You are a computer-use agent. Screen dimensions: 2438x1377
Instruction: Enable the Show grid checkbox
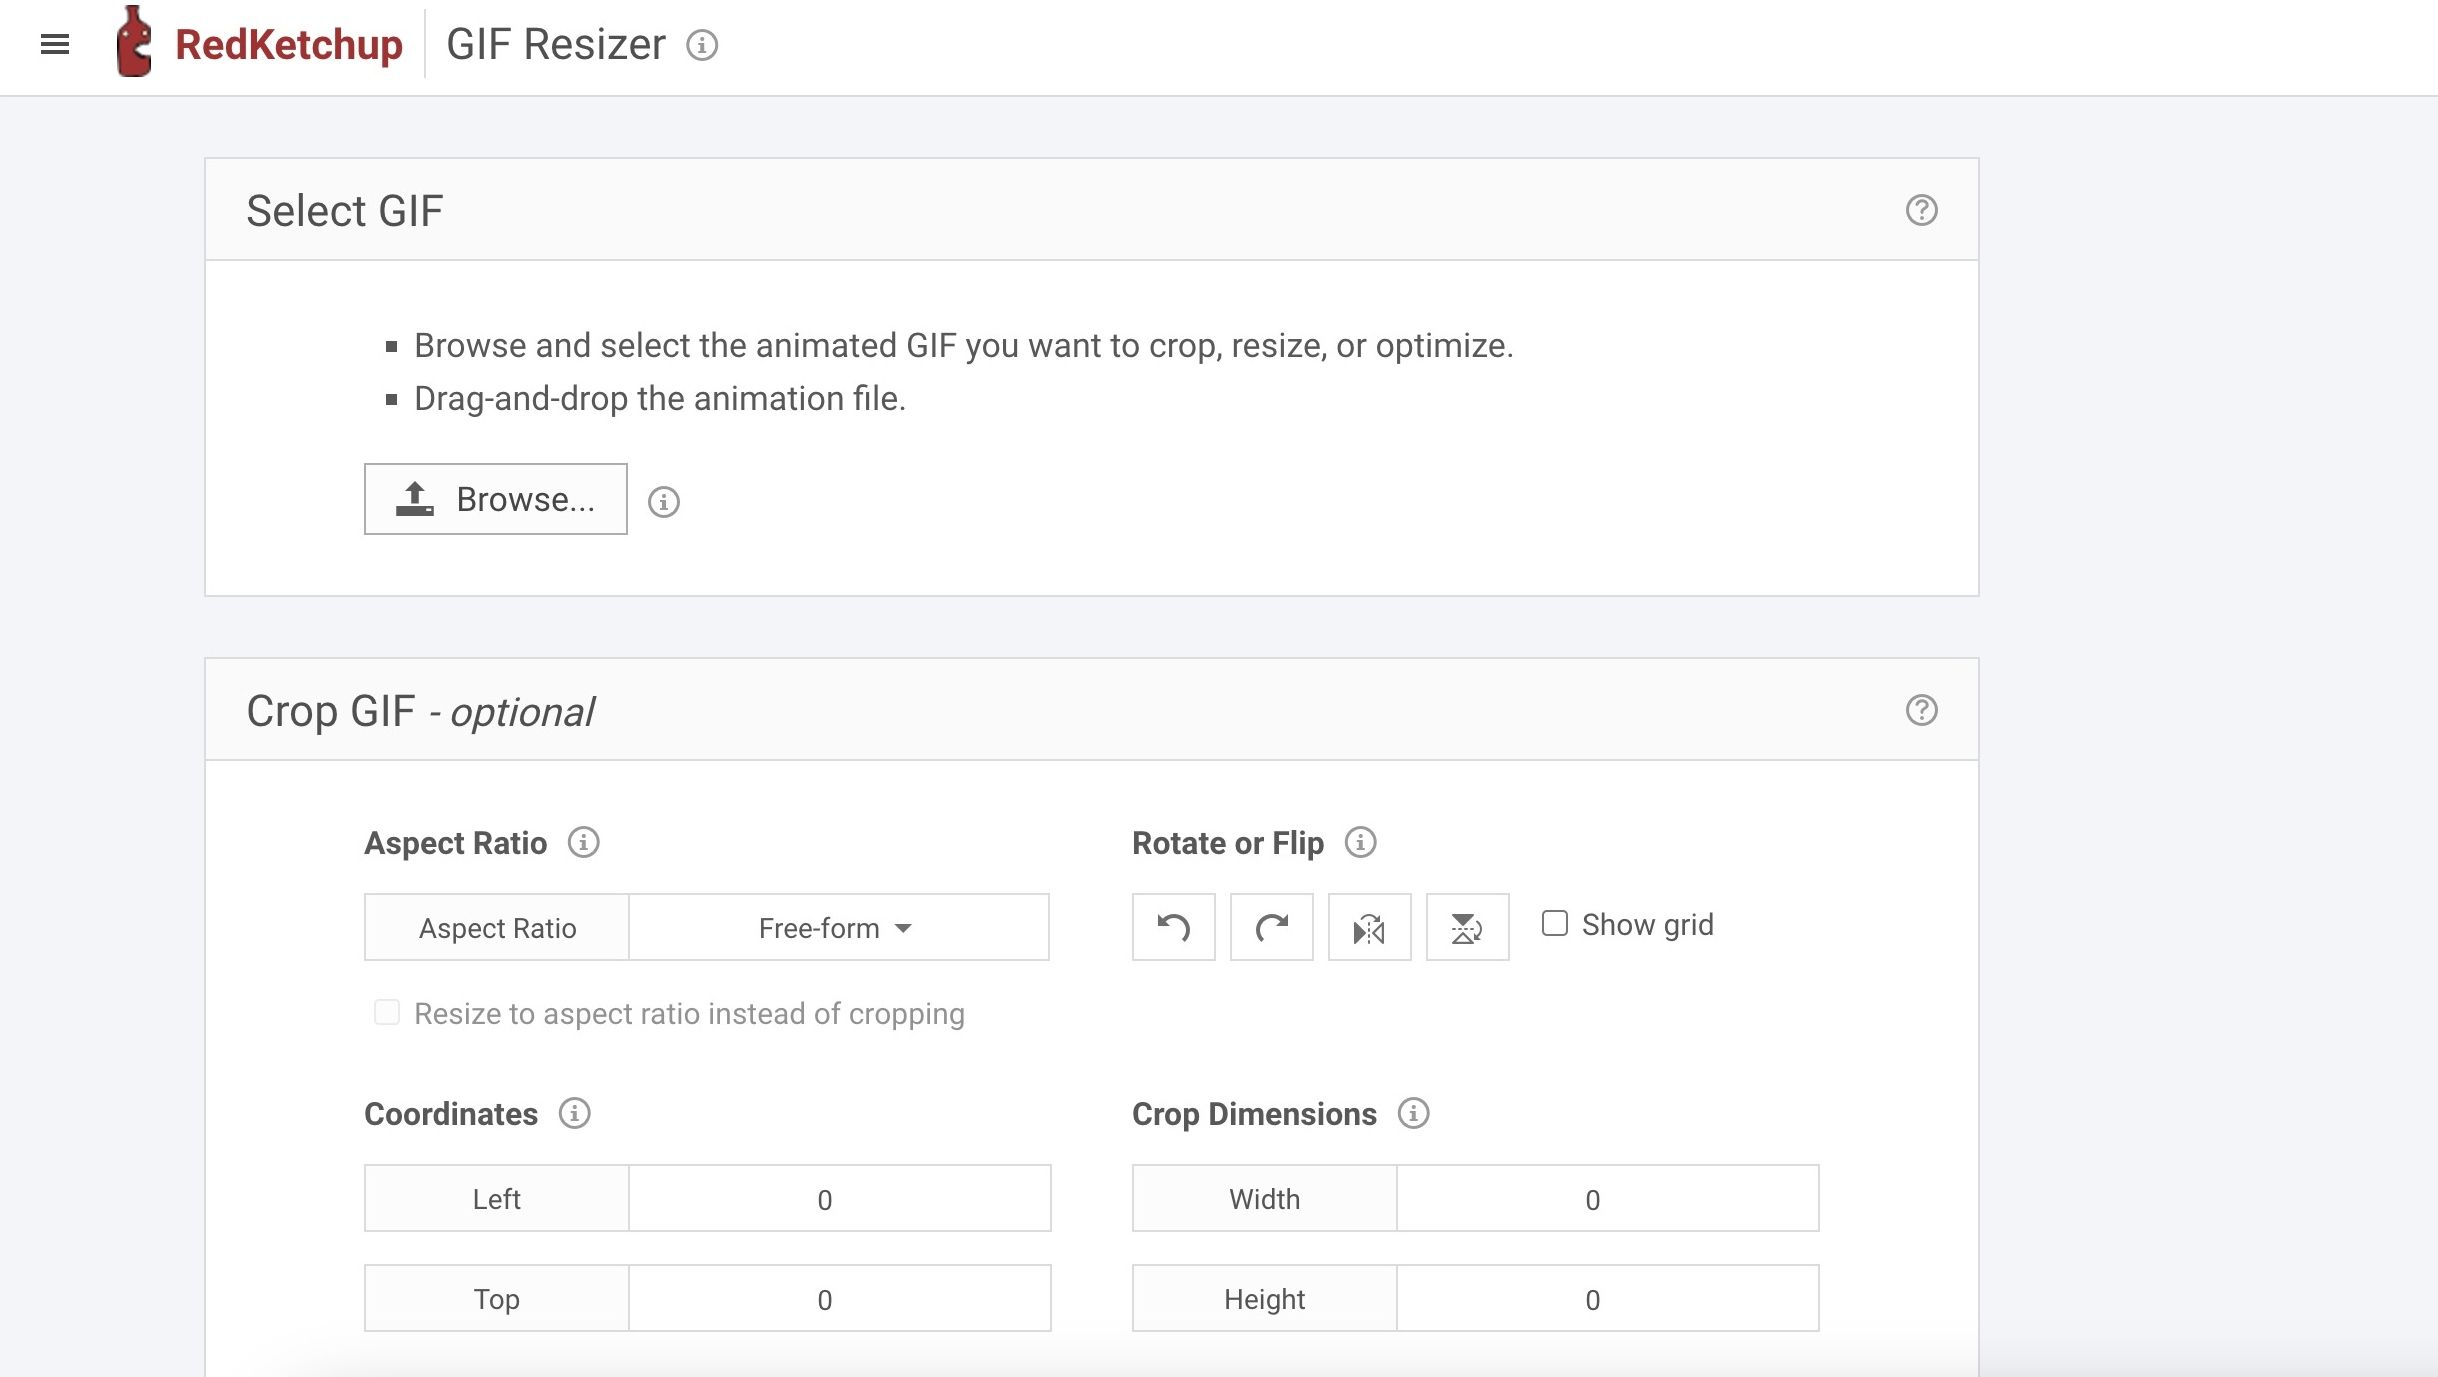point(1555,923)
